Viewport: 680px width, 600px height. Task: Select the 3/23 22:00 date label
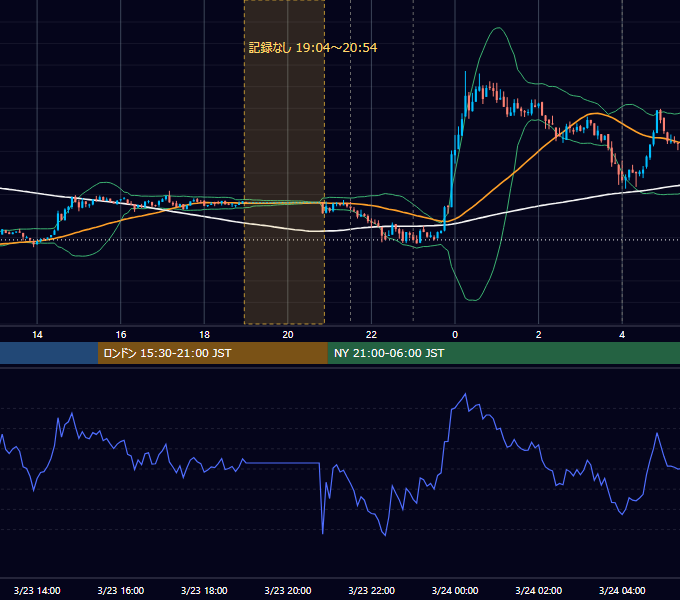[x=372, y=590]
